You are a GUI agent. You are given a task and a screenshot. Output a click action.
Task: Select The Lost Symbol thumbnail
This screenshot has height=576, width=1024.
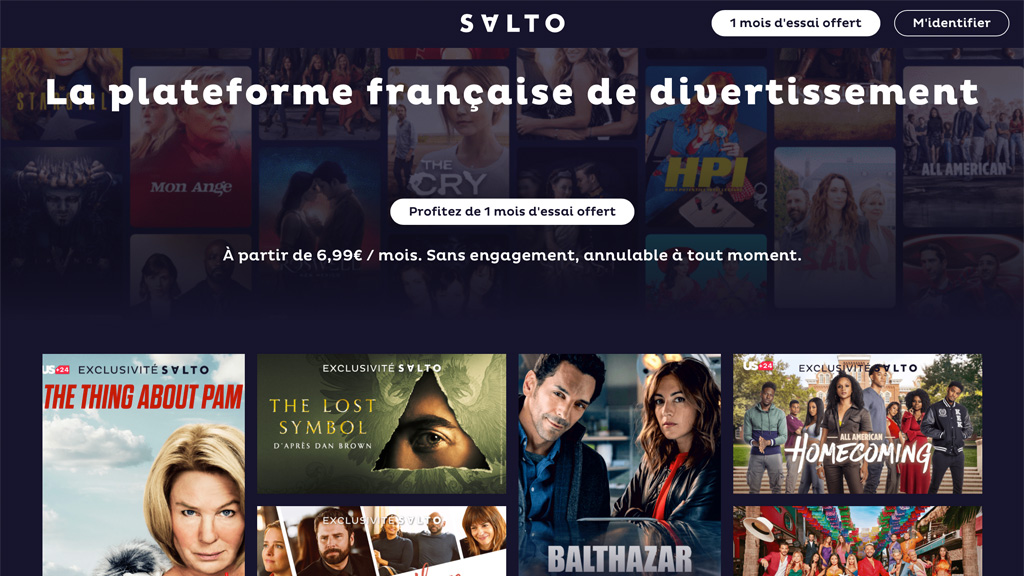coord(381,424)
